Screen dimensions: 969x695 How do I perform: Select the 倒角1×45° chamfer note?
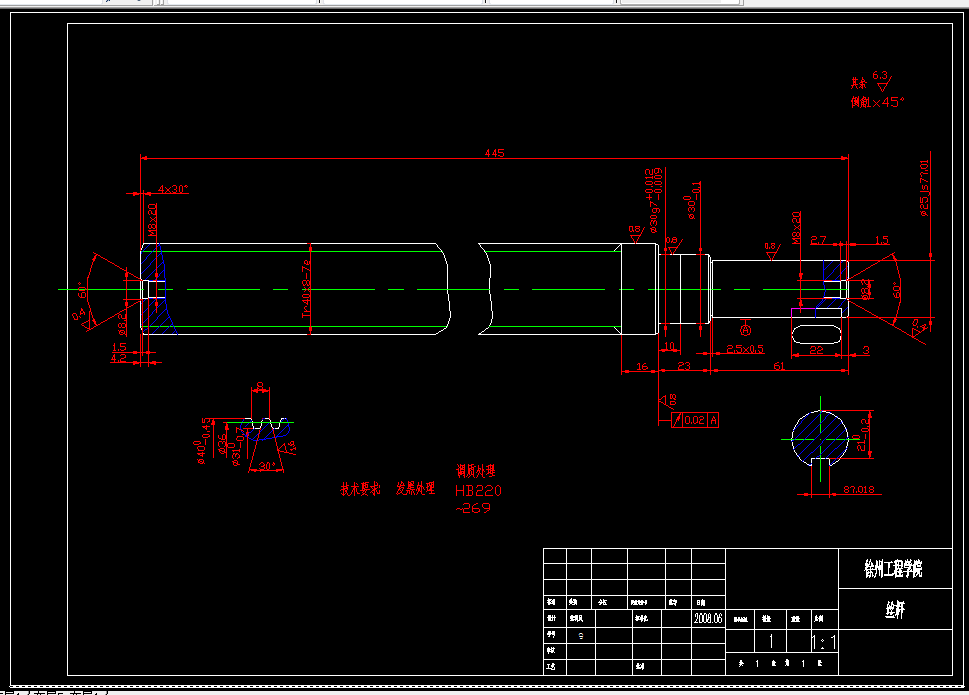tap(878, 102)
